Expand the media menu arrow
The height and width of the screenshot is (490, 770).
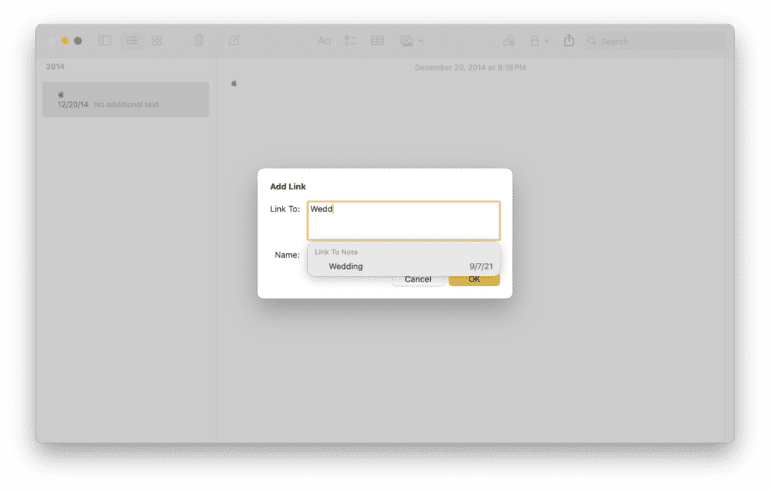pyautogui.click(x=421, y=41)
